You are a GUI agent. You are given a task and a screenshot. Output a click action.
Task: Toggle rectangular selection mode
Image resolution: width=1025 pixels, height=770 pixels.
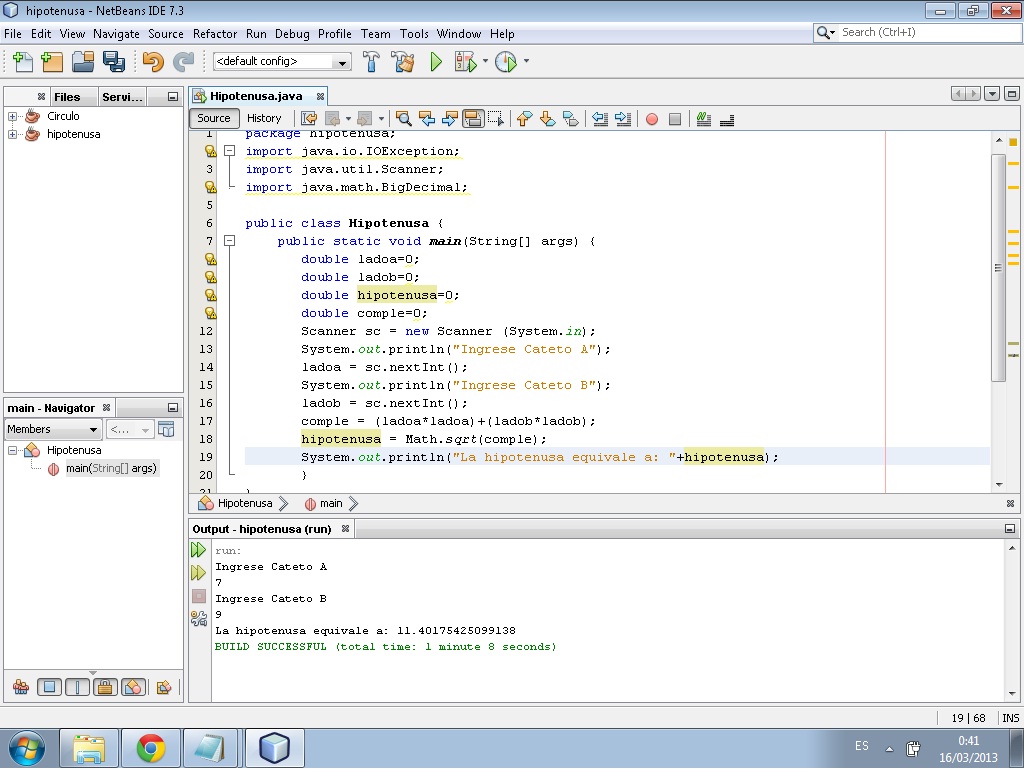point(497,118)
